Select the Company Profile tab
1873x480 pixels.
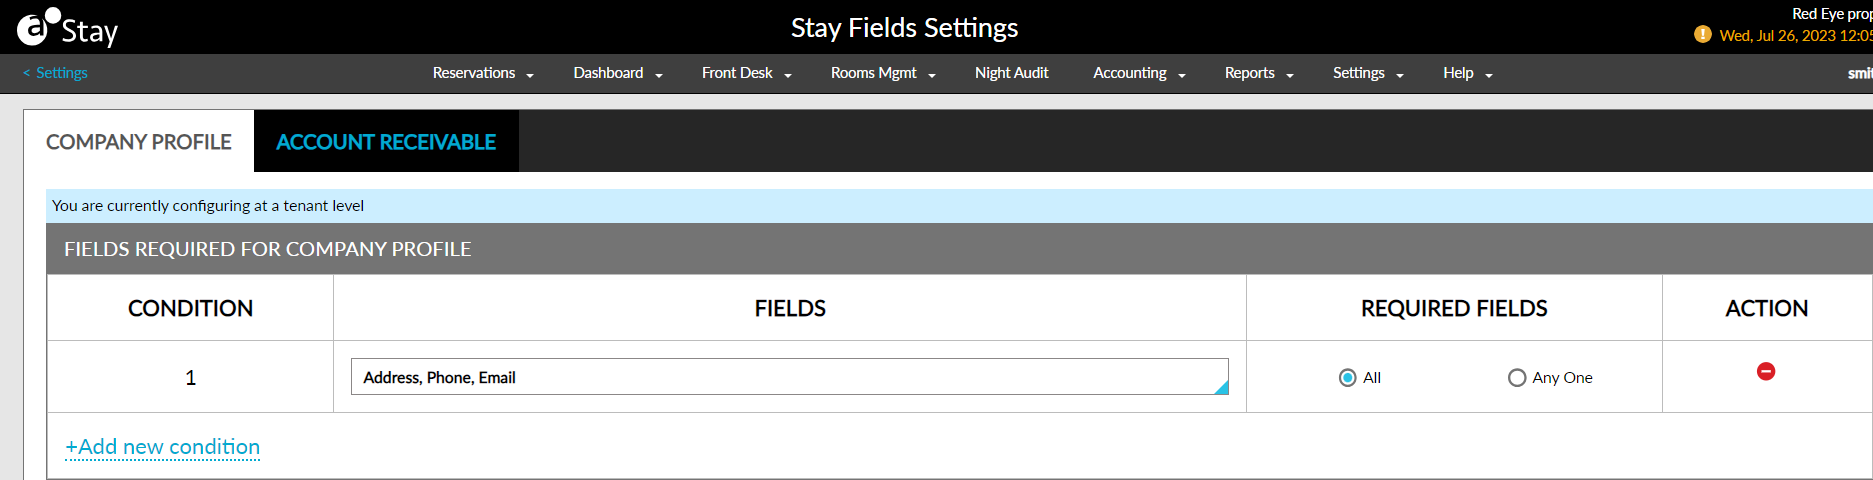[139, 142]
